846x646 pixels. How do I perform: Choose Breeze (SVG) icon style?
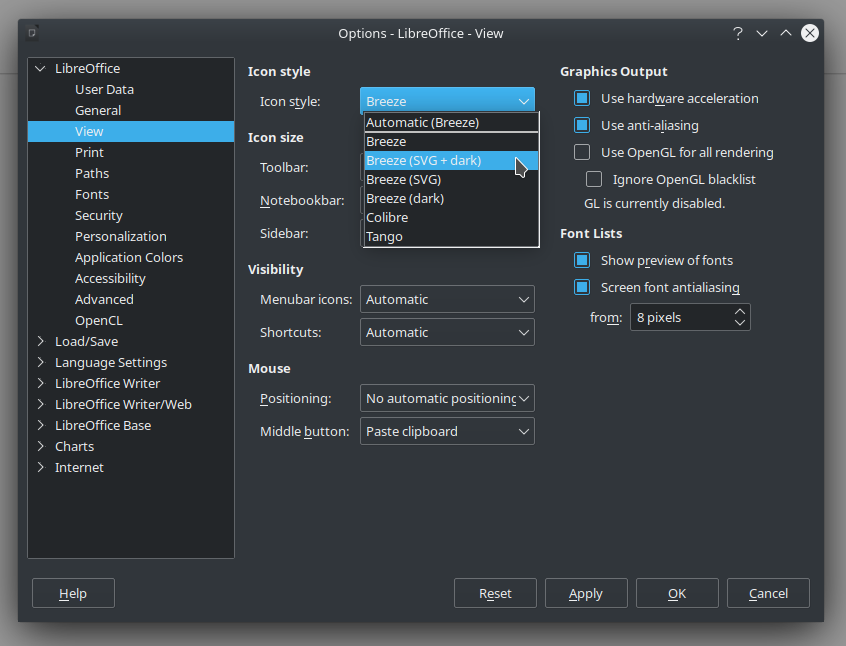(452, 179)
